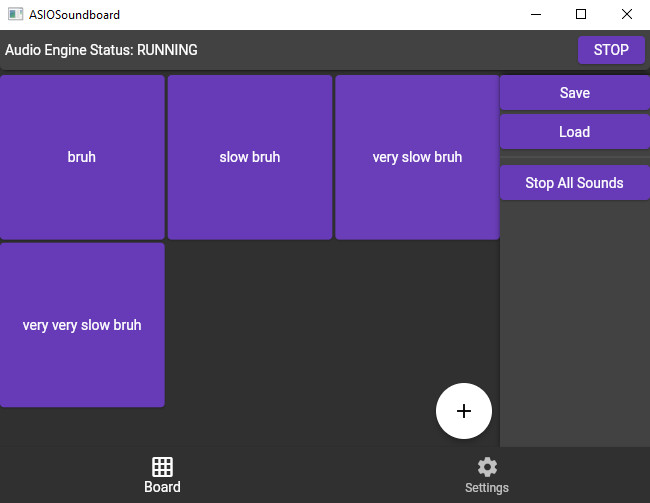Load a saved soundboard

(575, 131)
